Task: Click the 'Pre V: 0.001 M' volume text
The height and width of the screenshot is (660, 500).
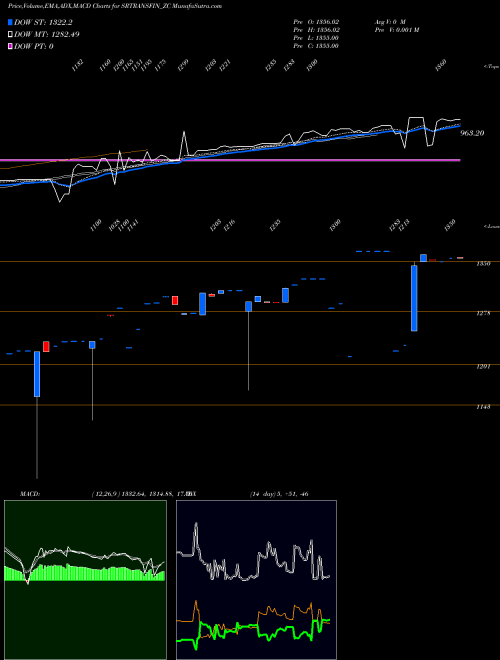Action: coord(396,30)
